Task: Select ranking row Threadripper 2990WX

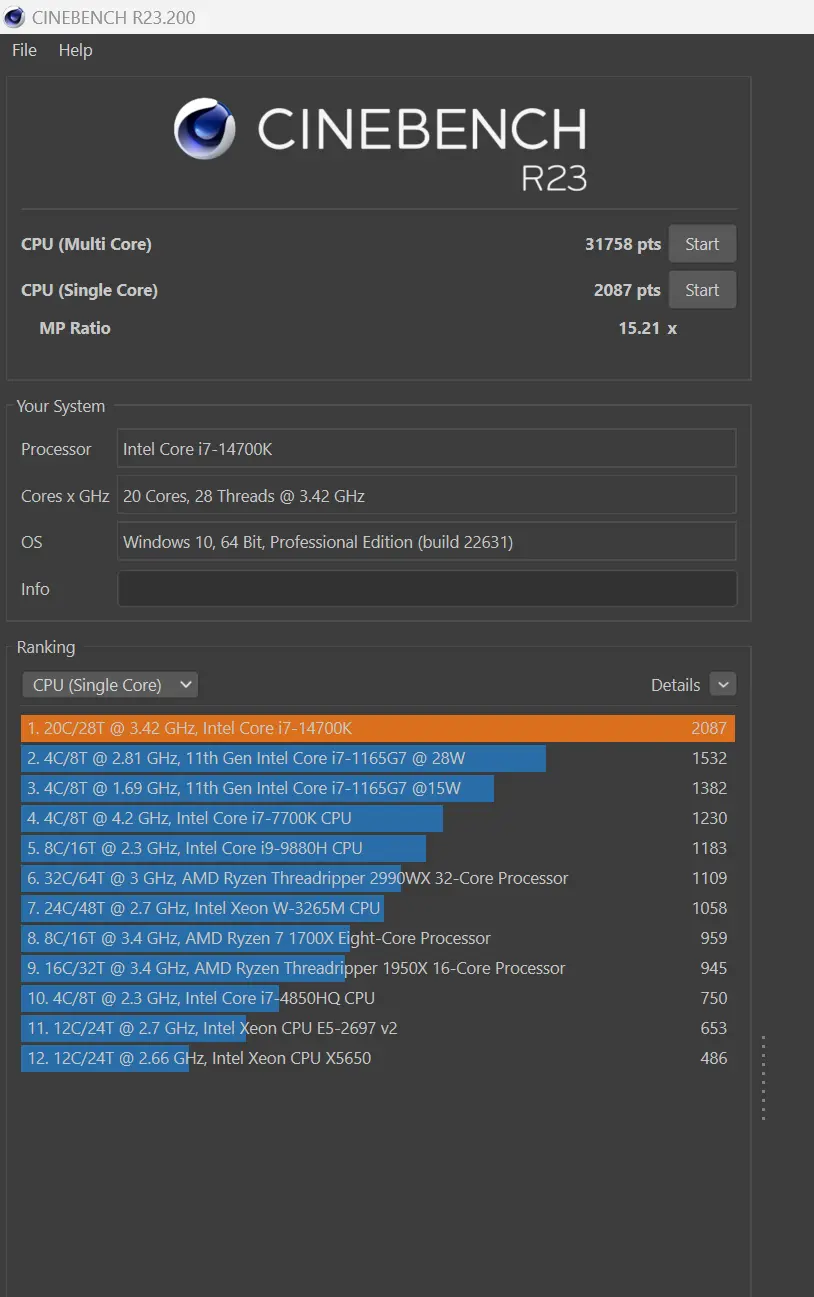Action: pos(378,878)
